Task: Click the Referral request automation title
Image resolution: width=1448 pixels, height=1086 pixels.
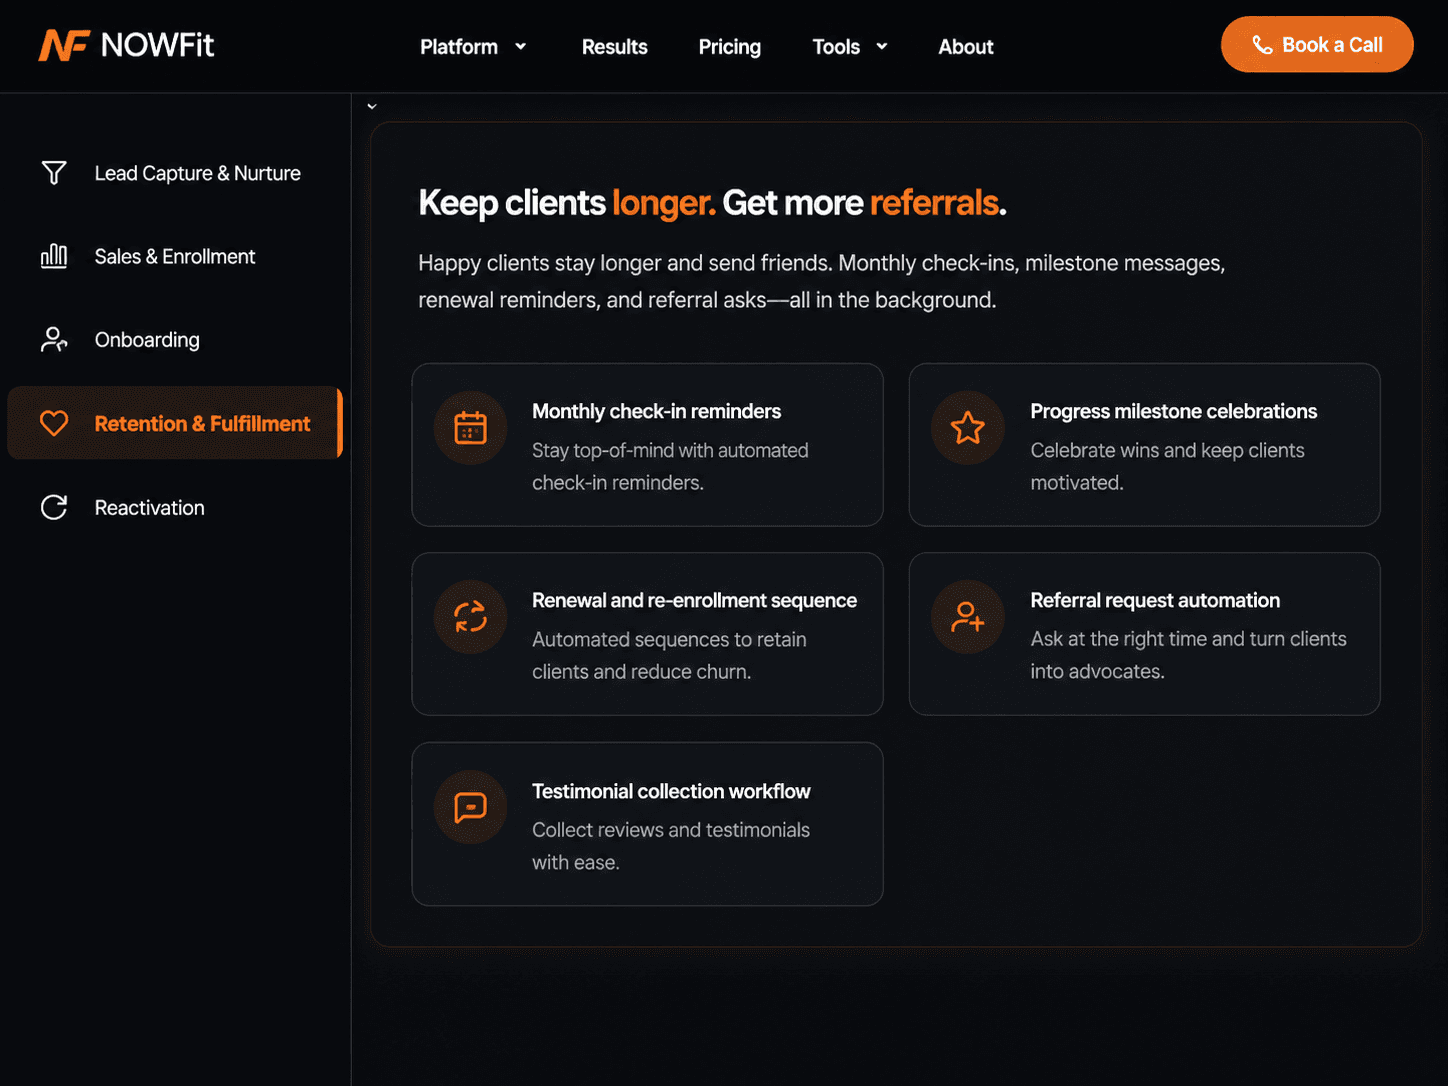Action: click(x=1155, y=600)
